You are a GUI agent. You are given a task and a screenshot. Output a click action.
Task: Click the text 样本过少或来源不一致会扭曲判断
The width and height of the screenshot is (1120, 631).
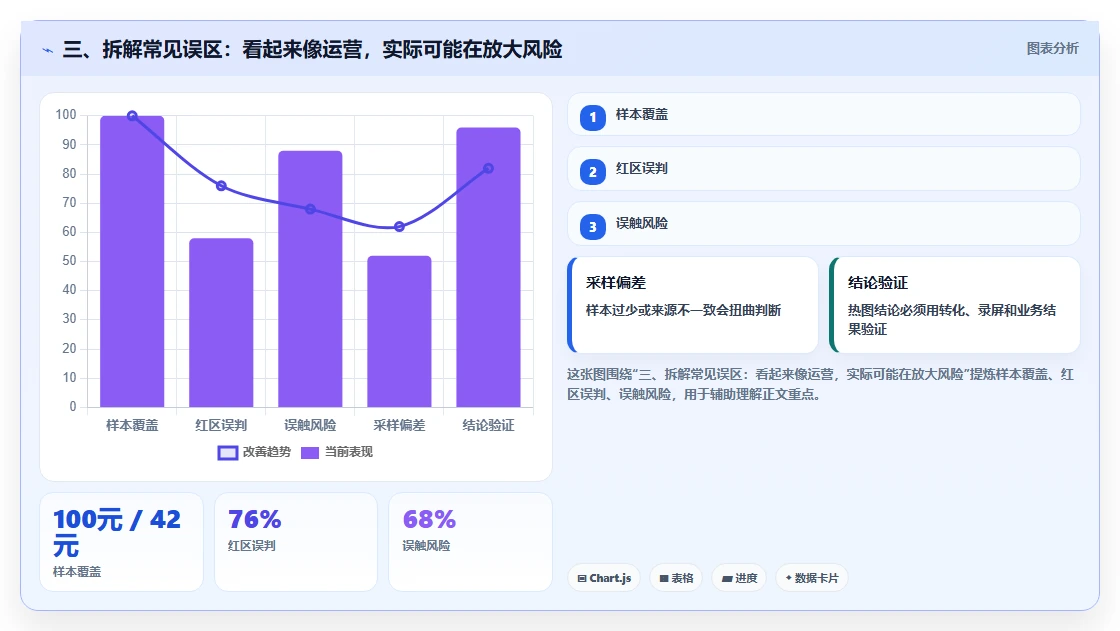point(684,310)
